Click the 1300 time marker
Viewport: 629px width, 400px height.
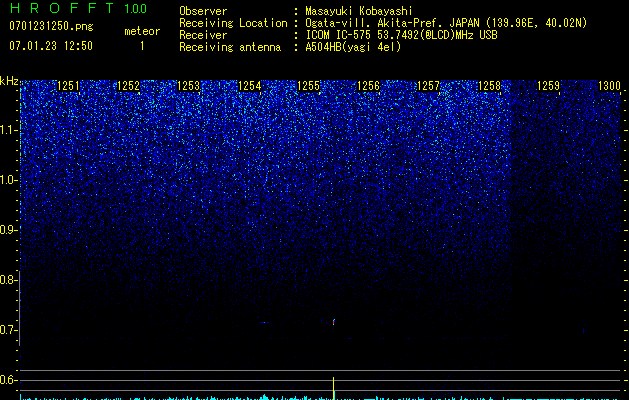pyautogui.click(x=609, y=86)
